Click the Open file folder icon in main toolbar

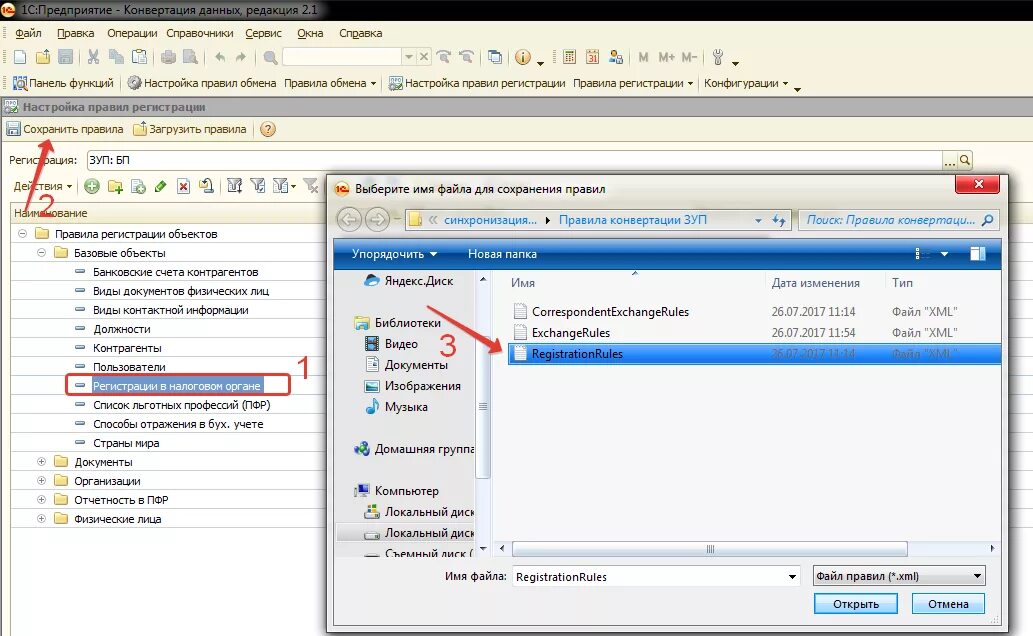(43, 57)
